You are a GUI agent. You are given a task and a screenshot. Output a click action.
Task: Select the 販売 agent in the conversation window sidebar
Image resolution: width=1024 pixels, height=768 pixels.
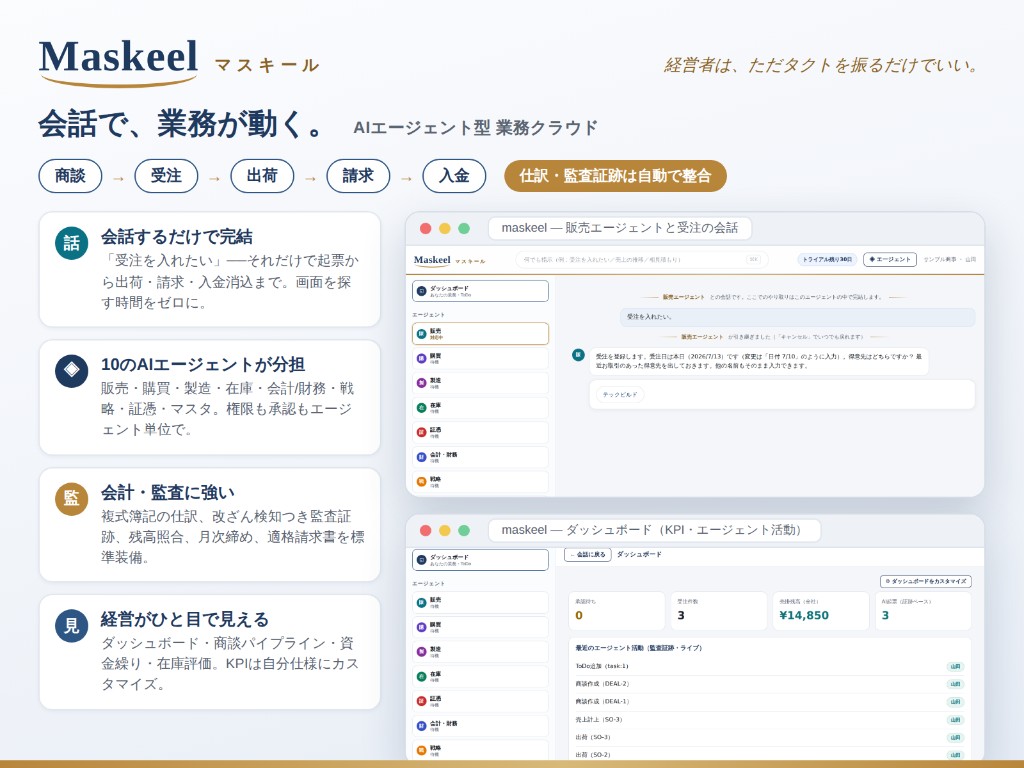pyautogui.click(x=480, y=334)
